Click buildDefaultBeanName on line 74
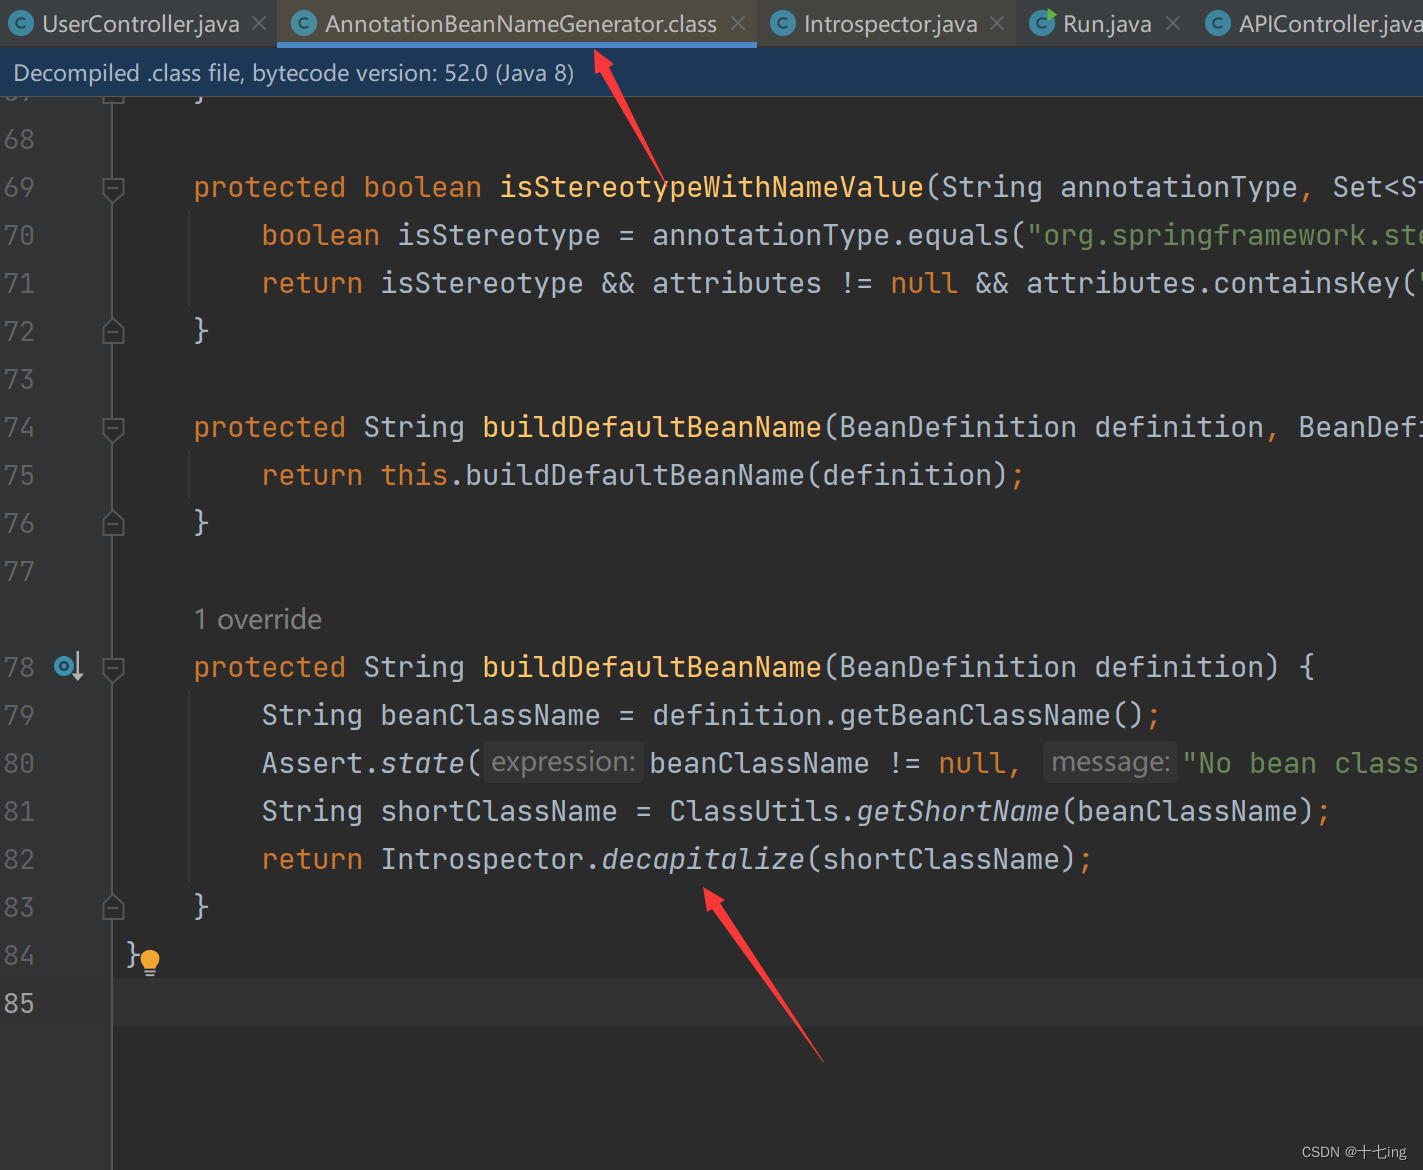 pos(652,428)
